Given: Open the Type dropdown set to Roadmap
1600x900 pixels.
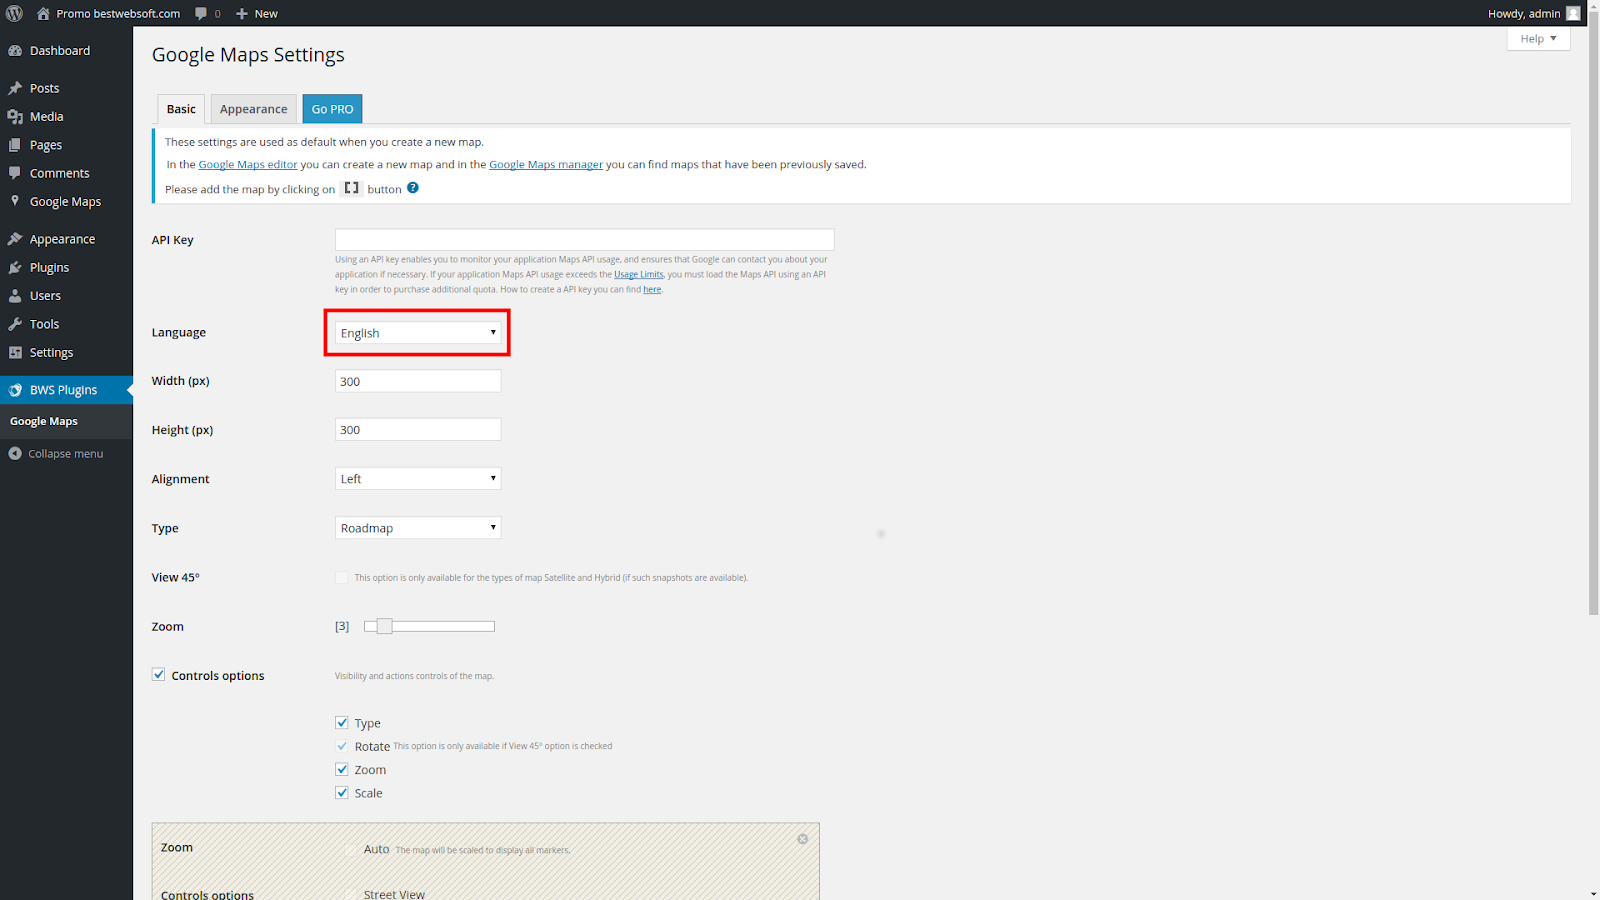Looking at the screenshot, I should coord(418,528).
